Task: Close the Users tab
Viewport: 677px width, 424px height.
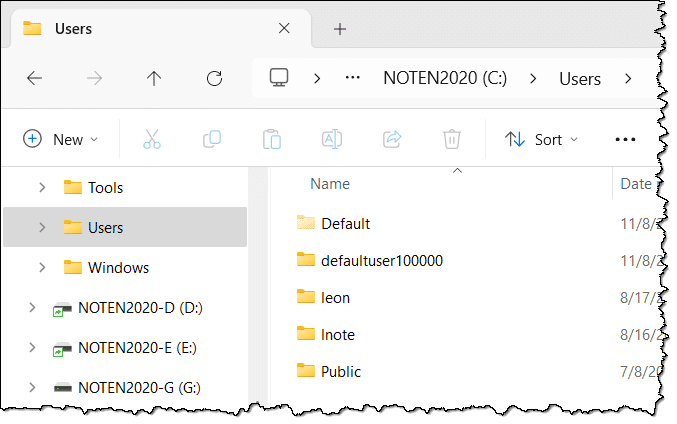Action: point(284,28)
